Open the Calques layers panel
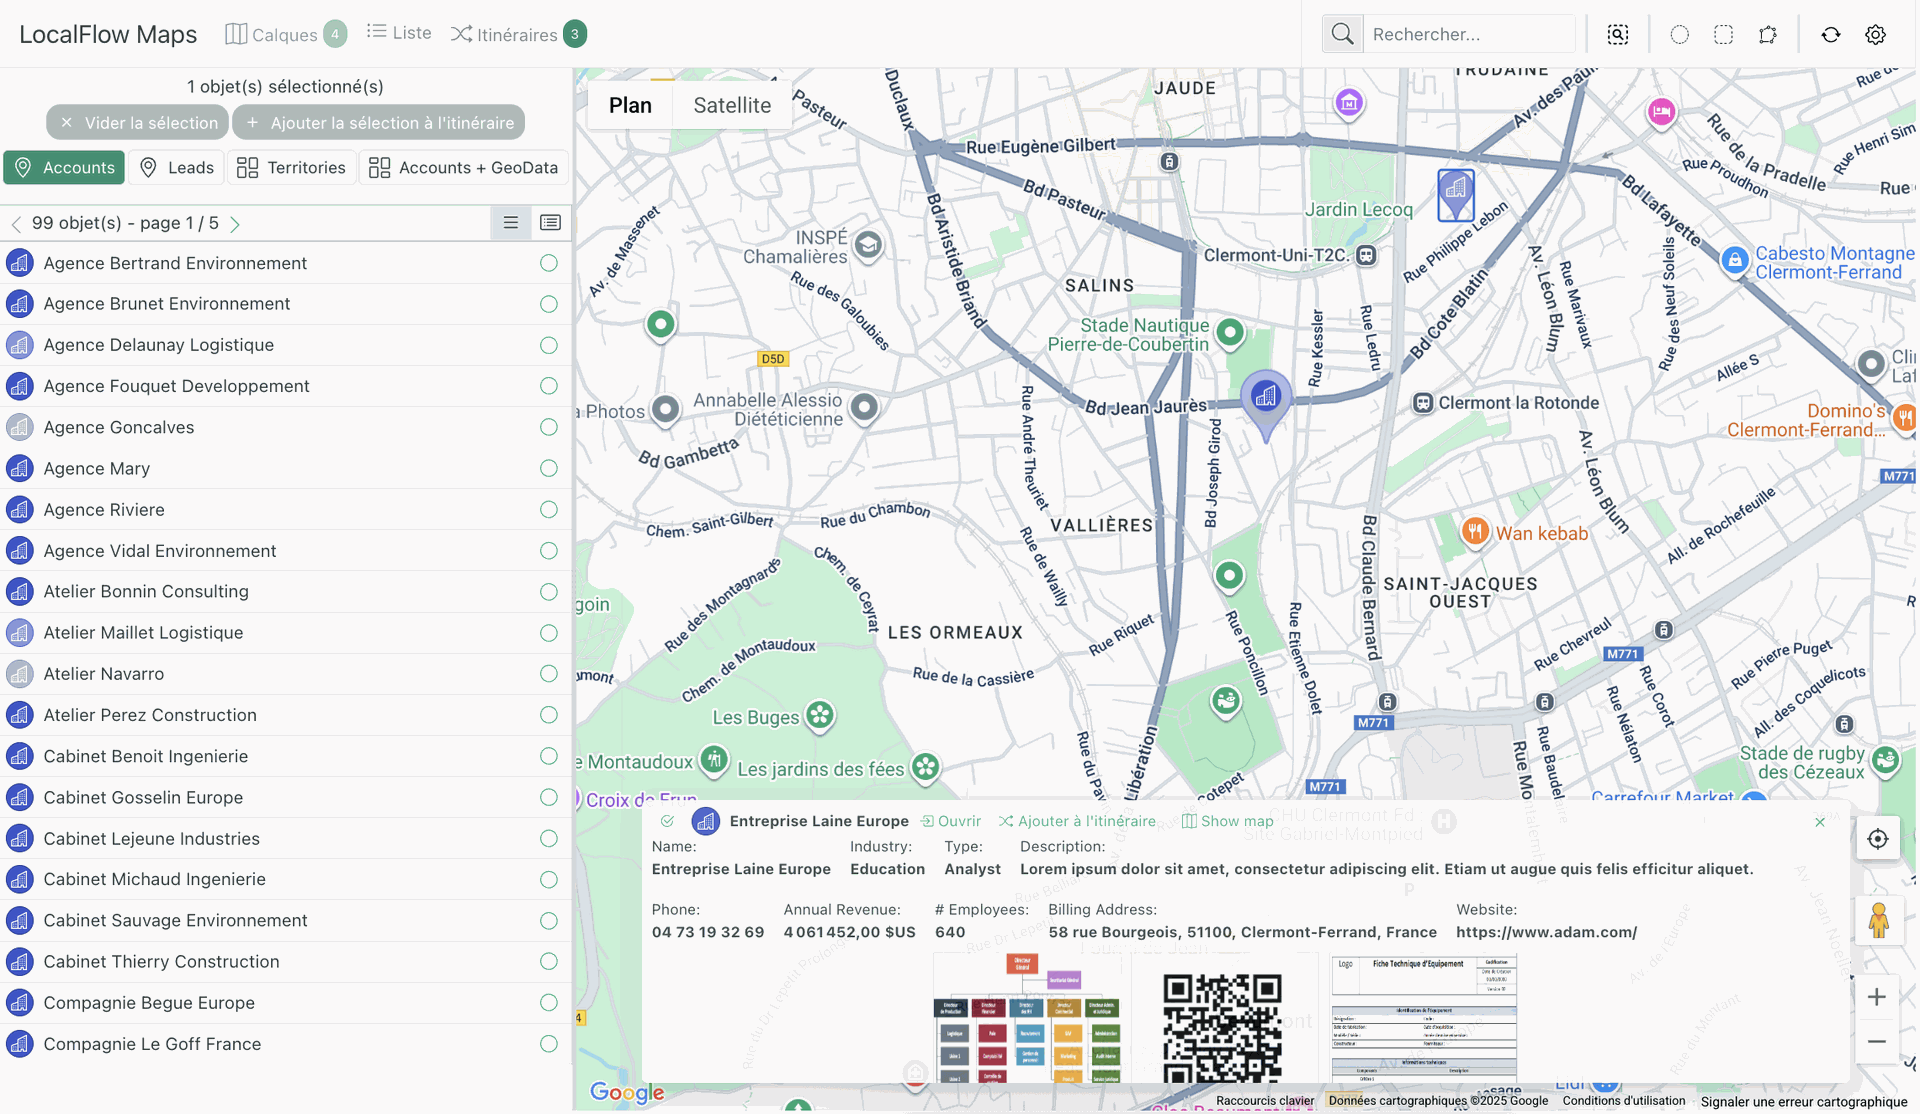Screen dimensions: 1920x1114 coord(285,34)
